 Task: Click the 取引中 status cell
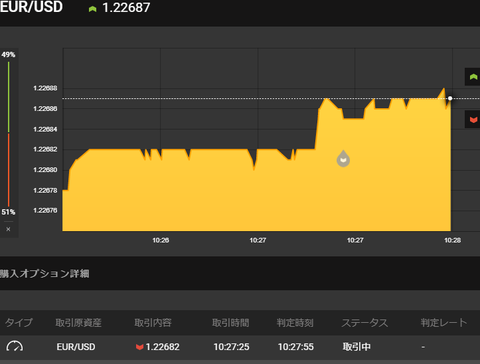coord(357,347)
